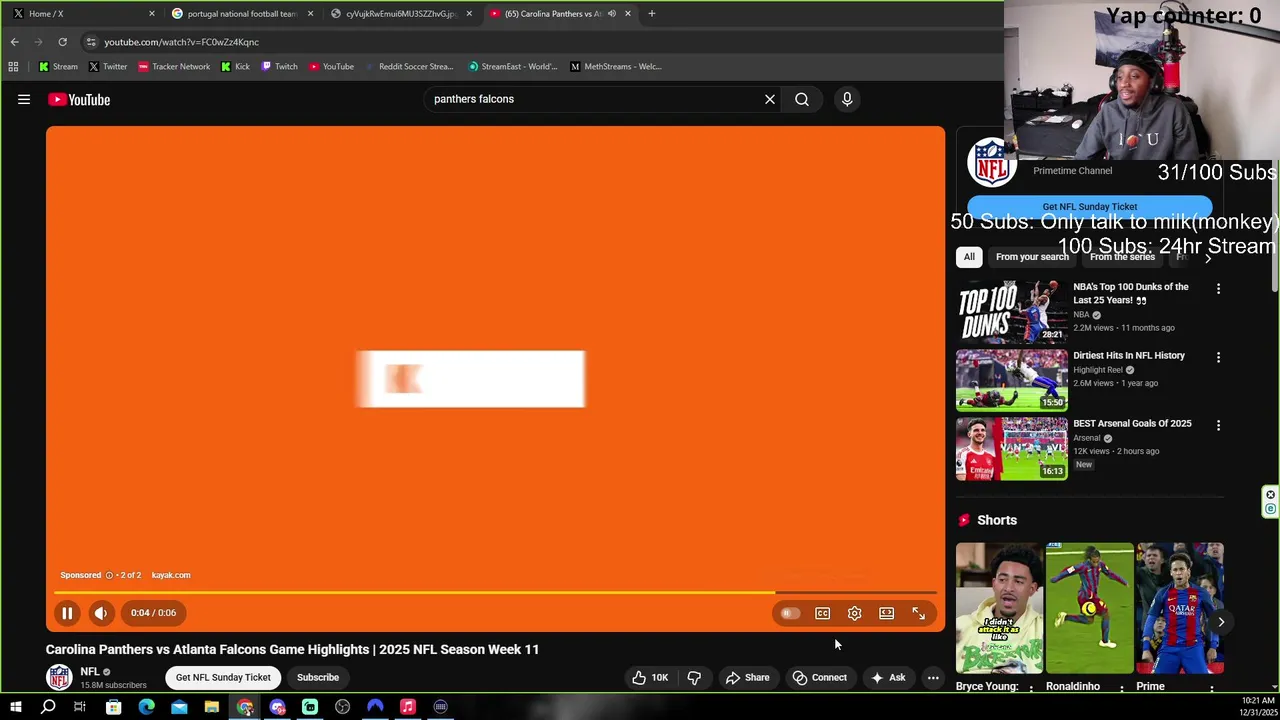1280x720 pixels.
Task: Enter fullscreen mode in the player
Action: click(918, 613)
